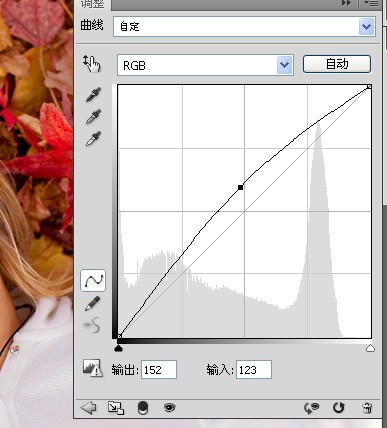
Task: Return to adjustment list arrow
Action: pos(89,408)
